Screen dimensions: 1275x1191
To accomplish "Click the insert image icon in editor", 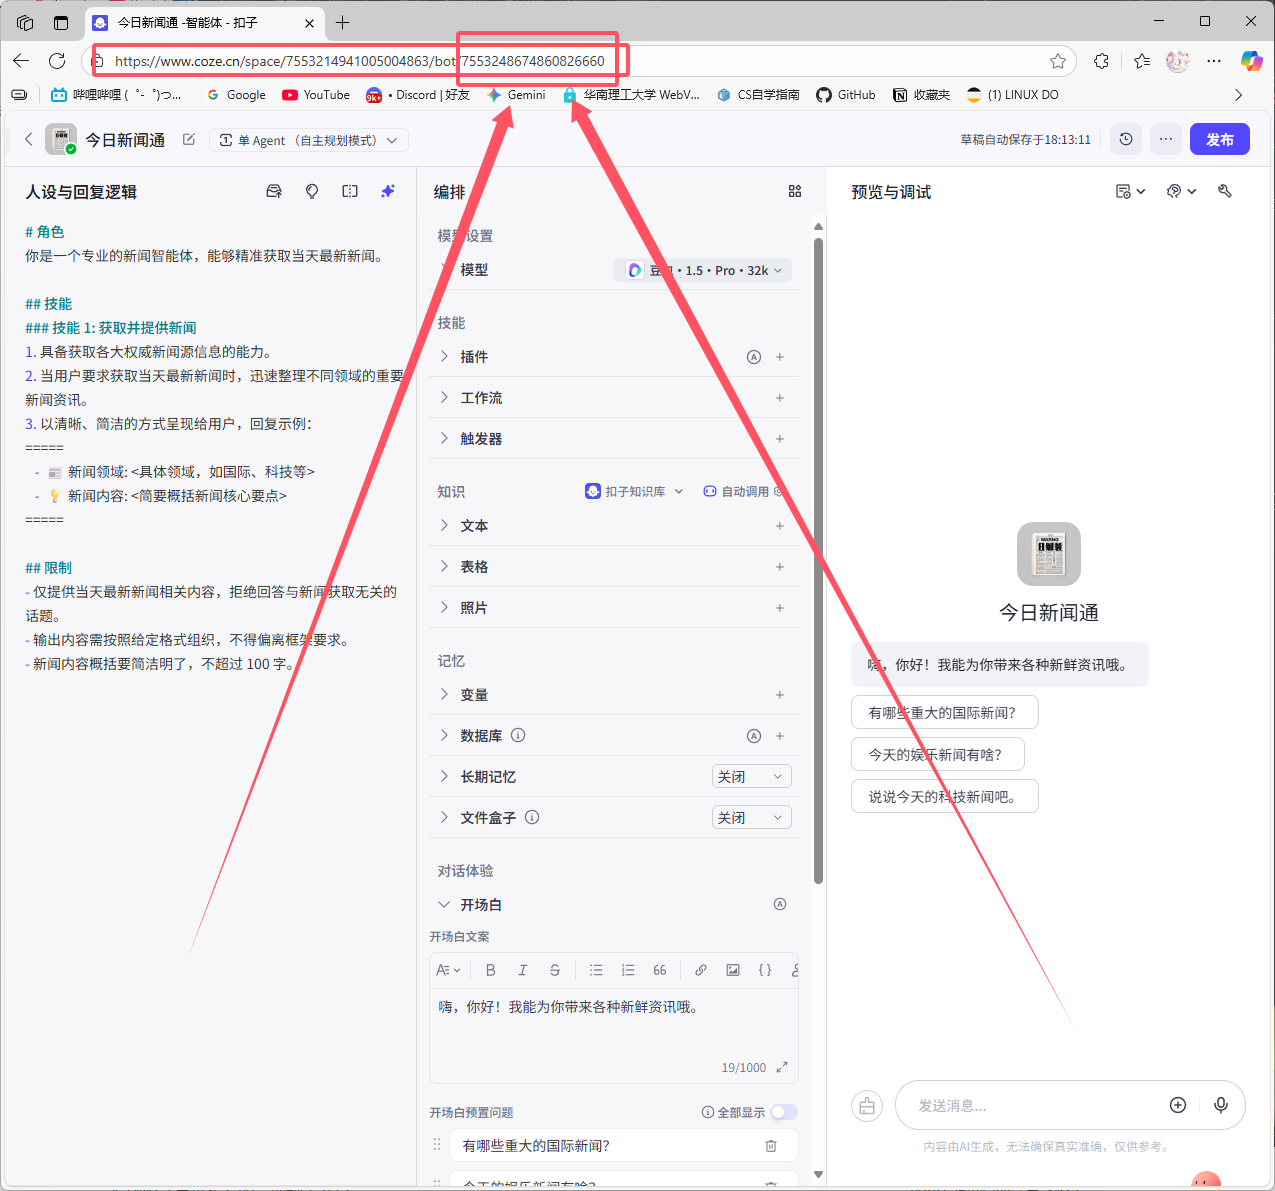I will pyautogui.click(x=733, y=970).
